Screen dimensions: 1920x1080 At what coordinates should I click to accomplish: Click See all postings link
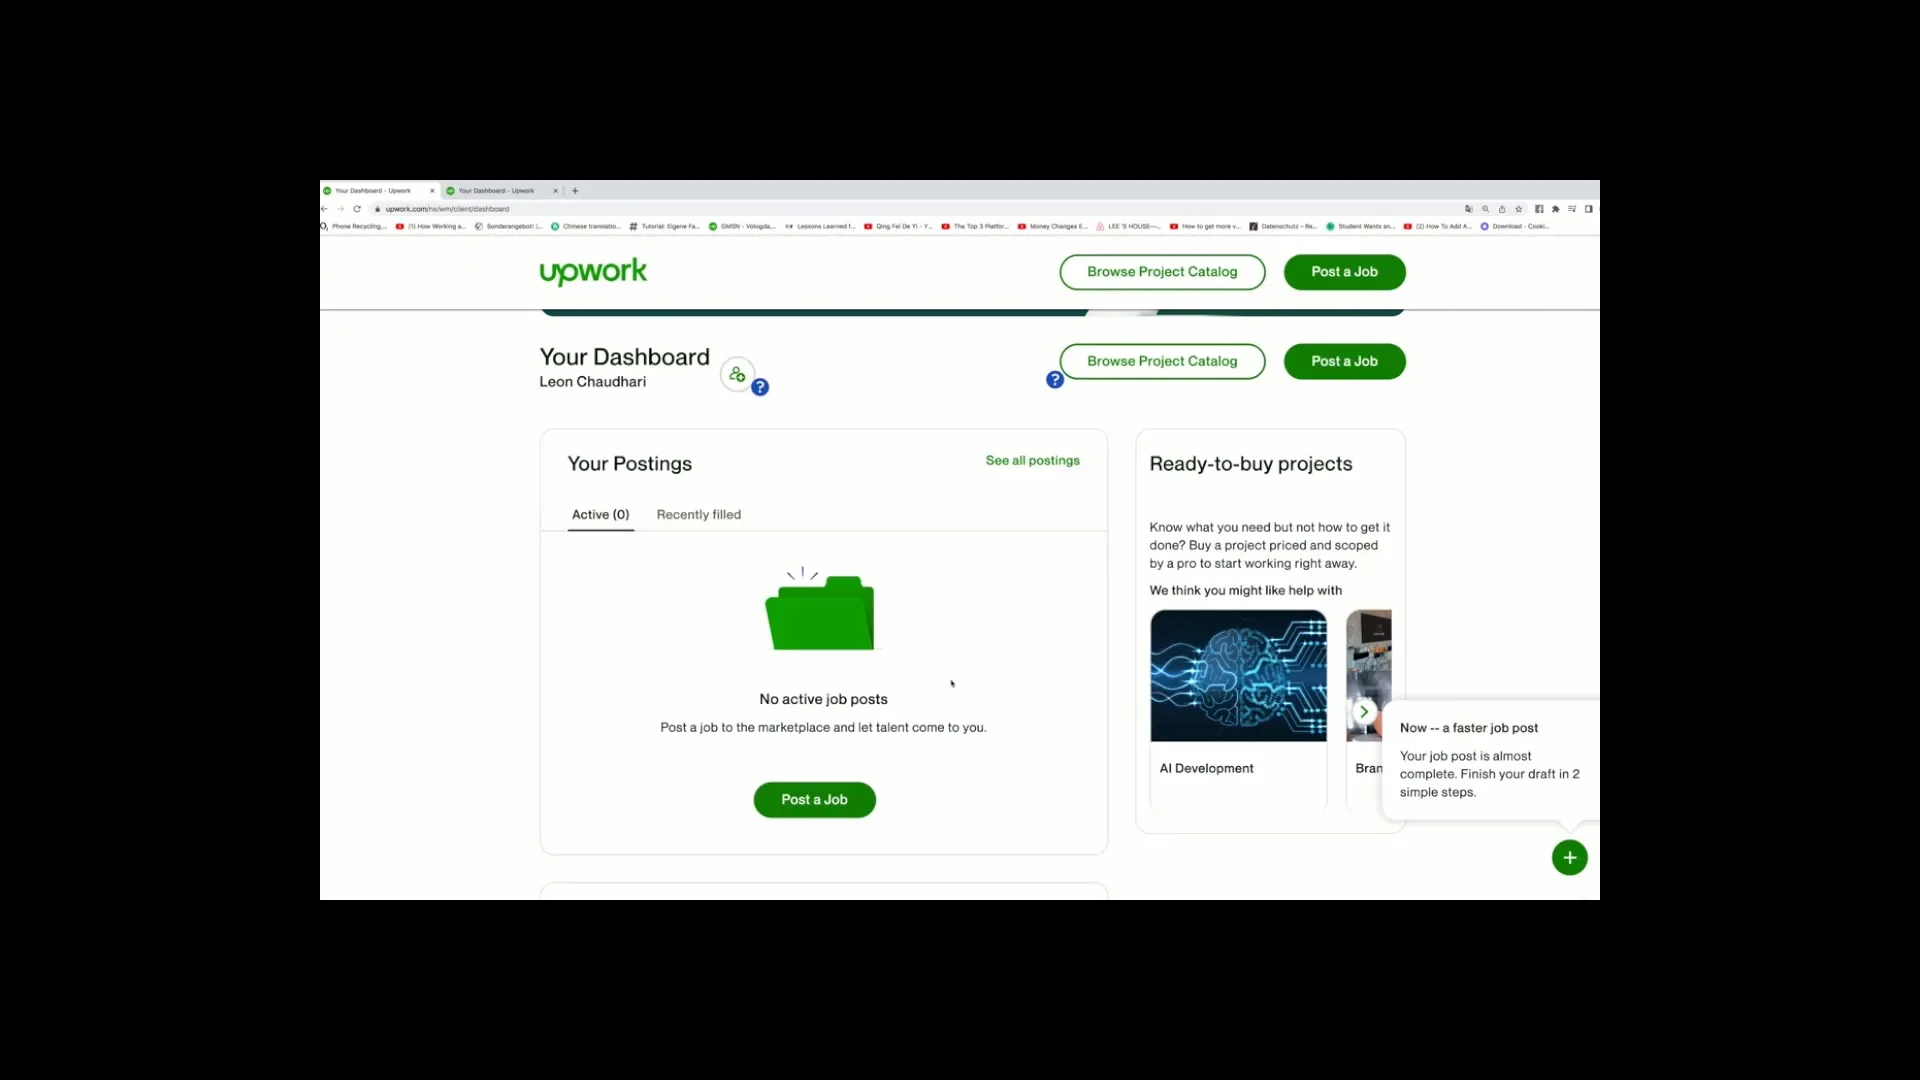[1033, 460]
